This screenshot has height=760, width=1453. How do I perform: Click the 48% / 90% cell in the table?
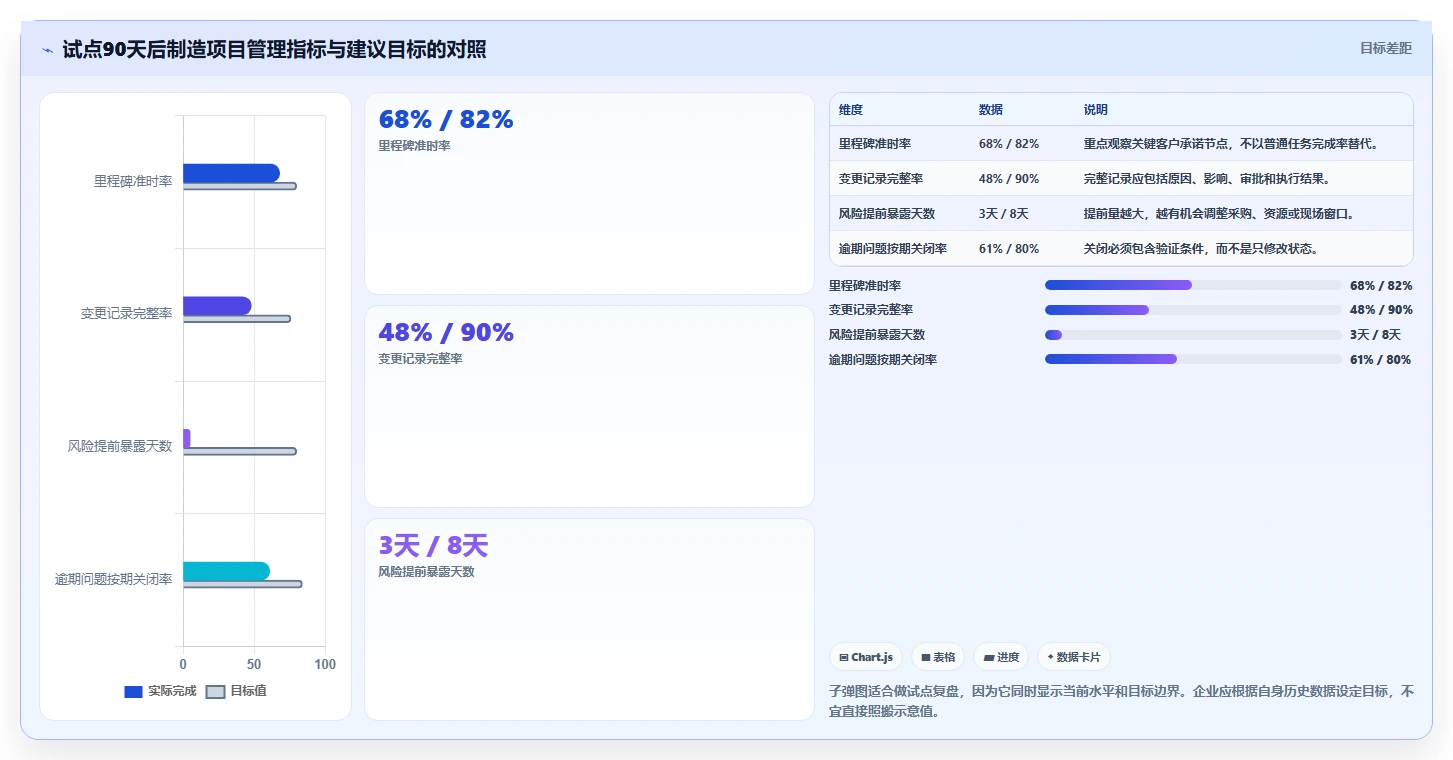[1009, 179]
